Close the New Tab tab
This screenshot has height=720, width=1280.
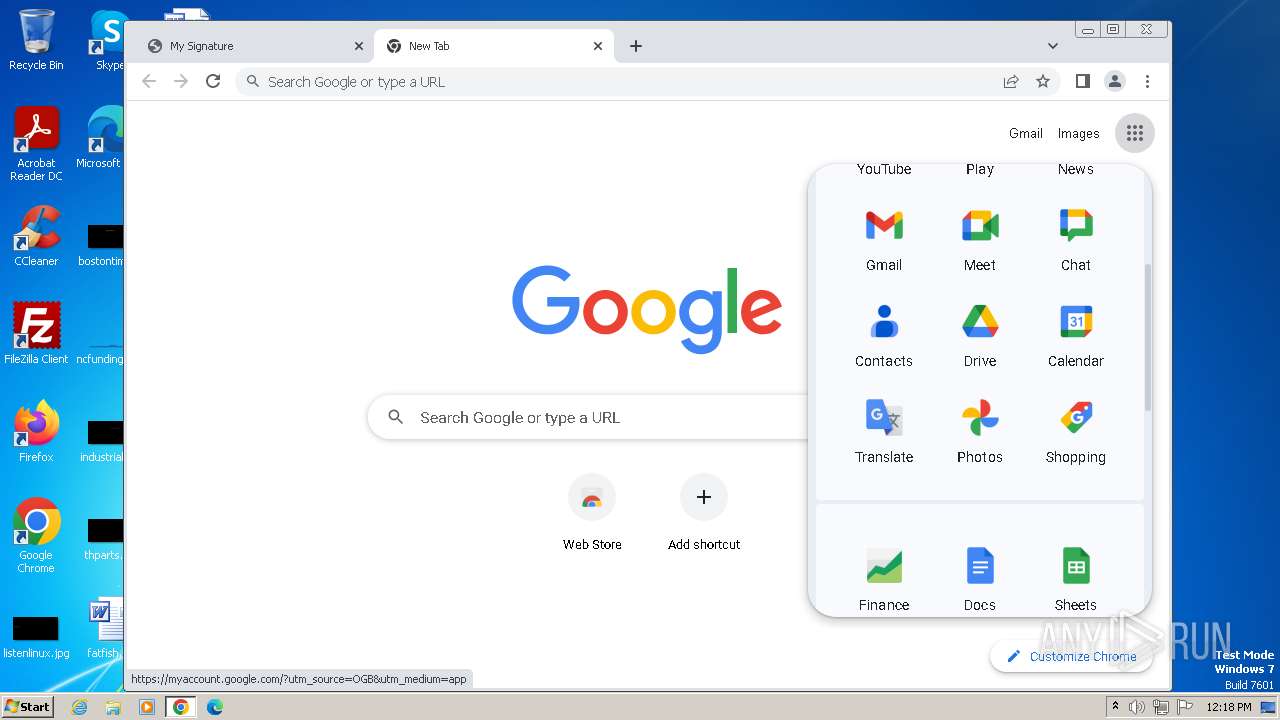(x=598, y=46)
